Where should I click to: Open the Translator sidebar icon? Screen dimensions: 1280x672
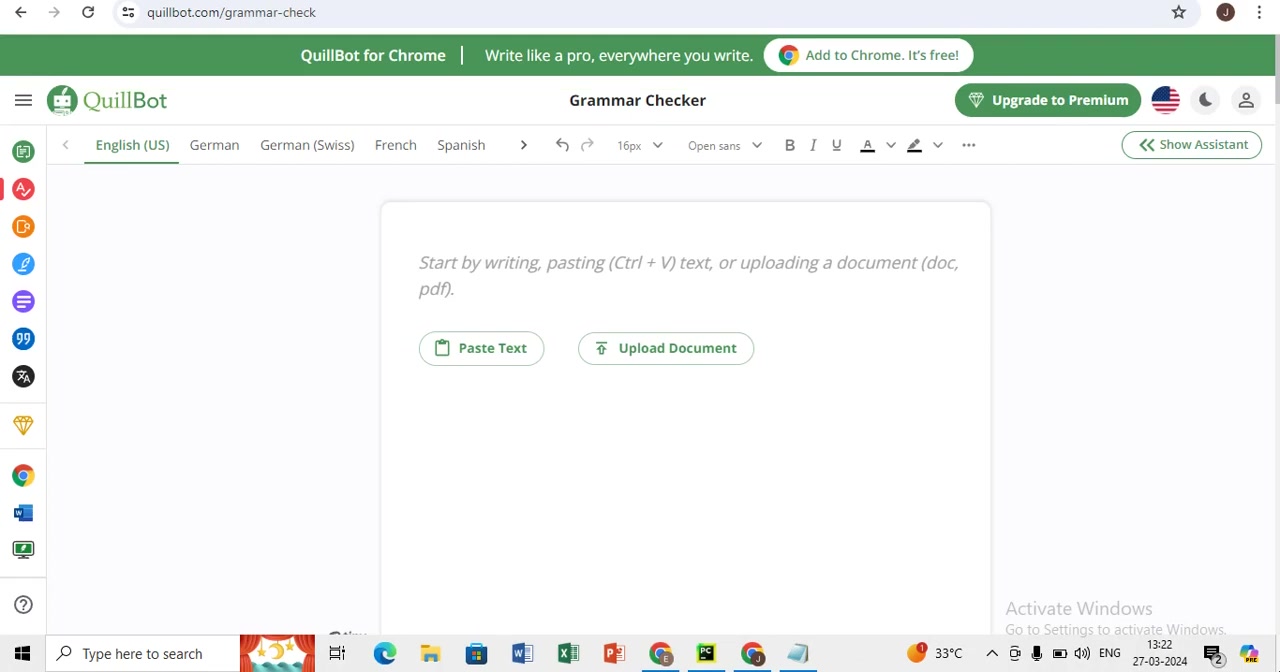click(x=23, y=377)
